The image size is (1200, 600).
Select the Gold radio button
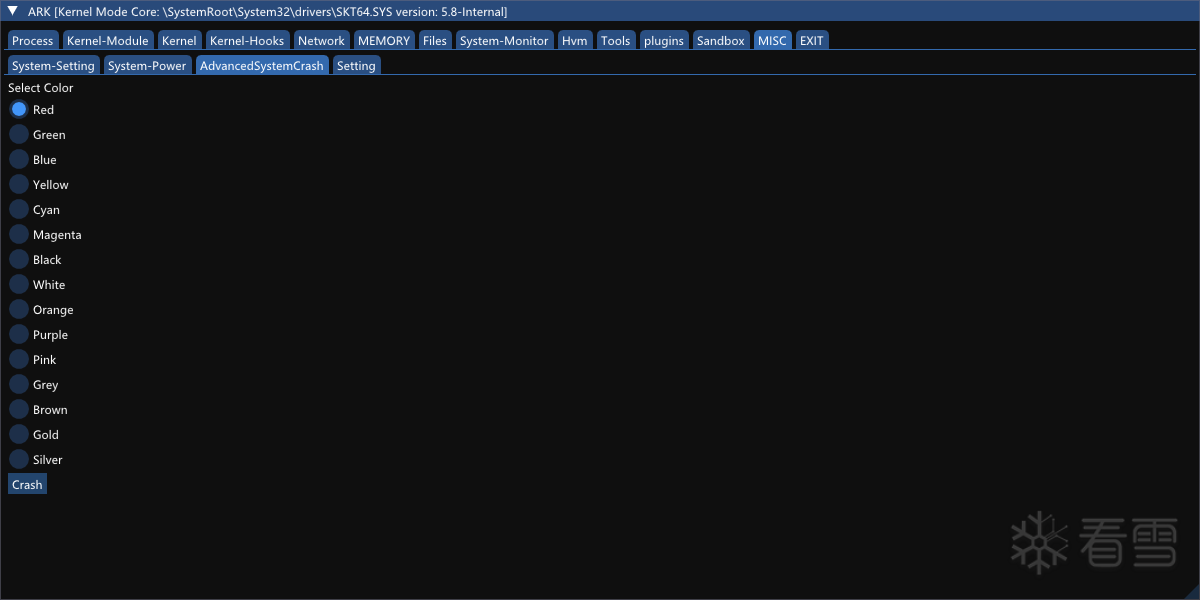[x=19, y=434]
